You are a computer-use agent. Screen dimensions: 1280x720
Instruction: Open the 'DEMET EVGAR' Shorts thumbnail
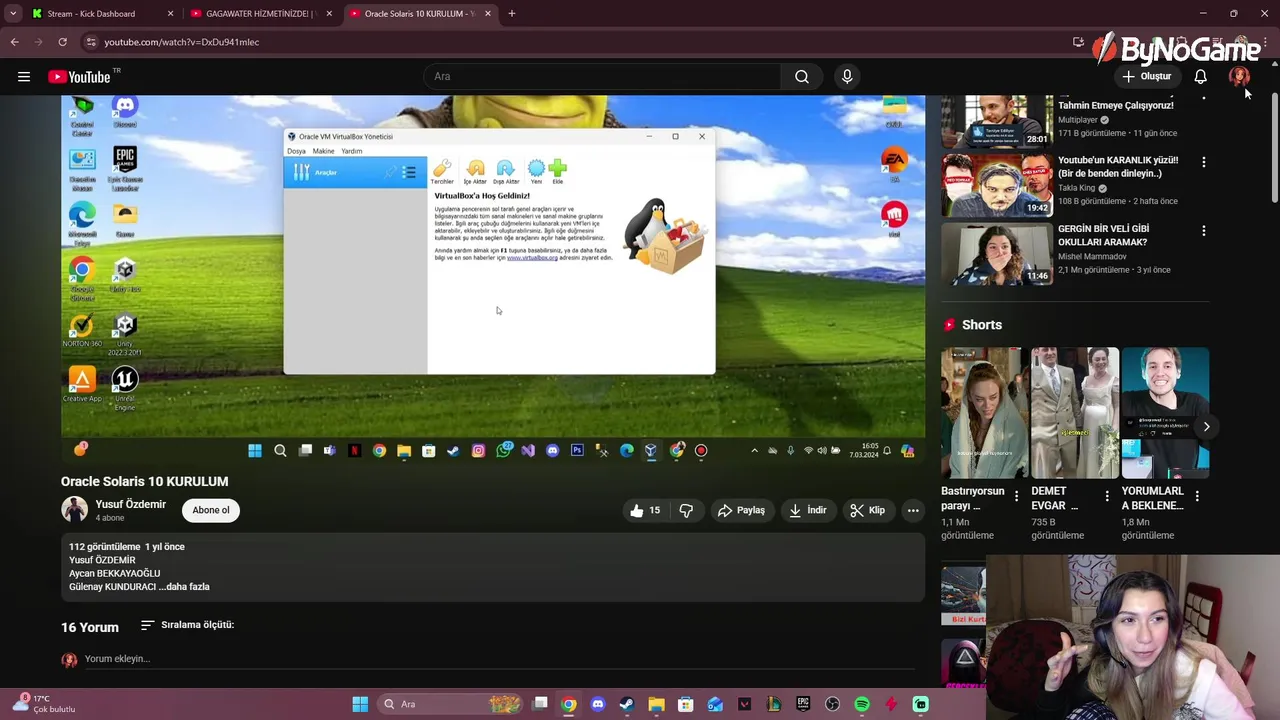[x=1074, y=413]
